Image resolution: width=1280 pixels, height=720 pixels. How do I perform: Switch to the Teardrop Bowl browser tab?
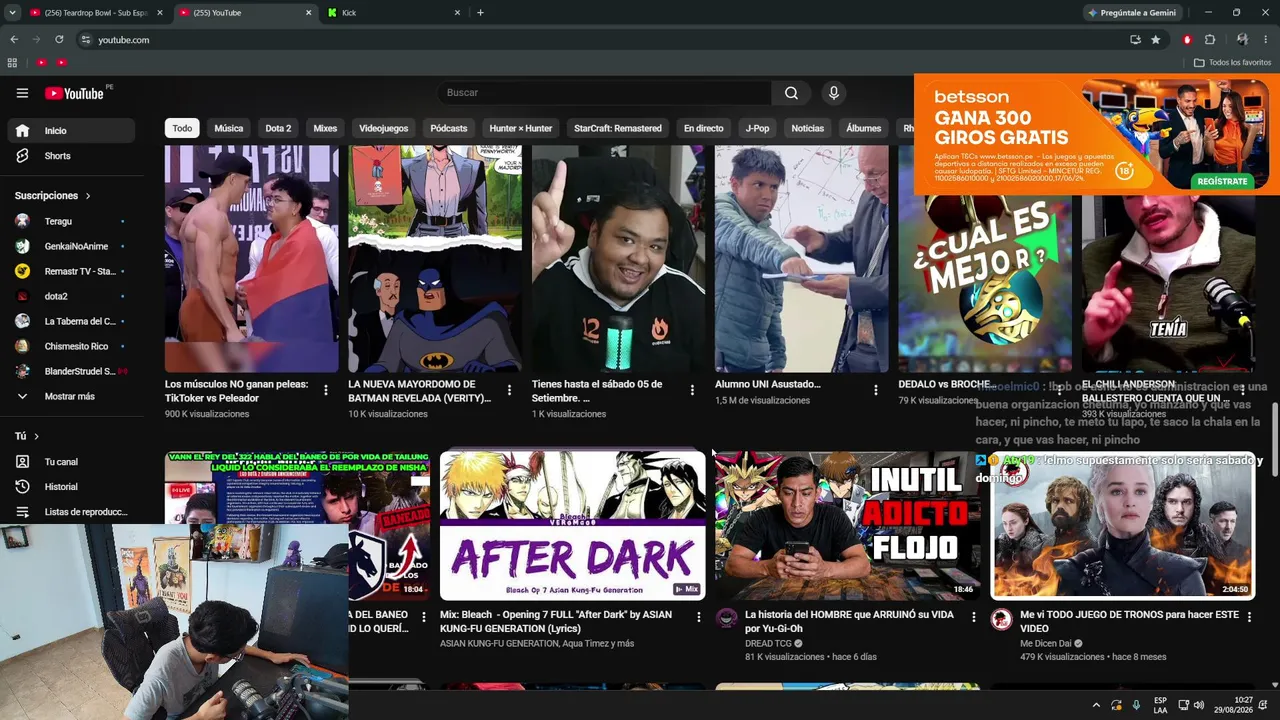[96, 13]
